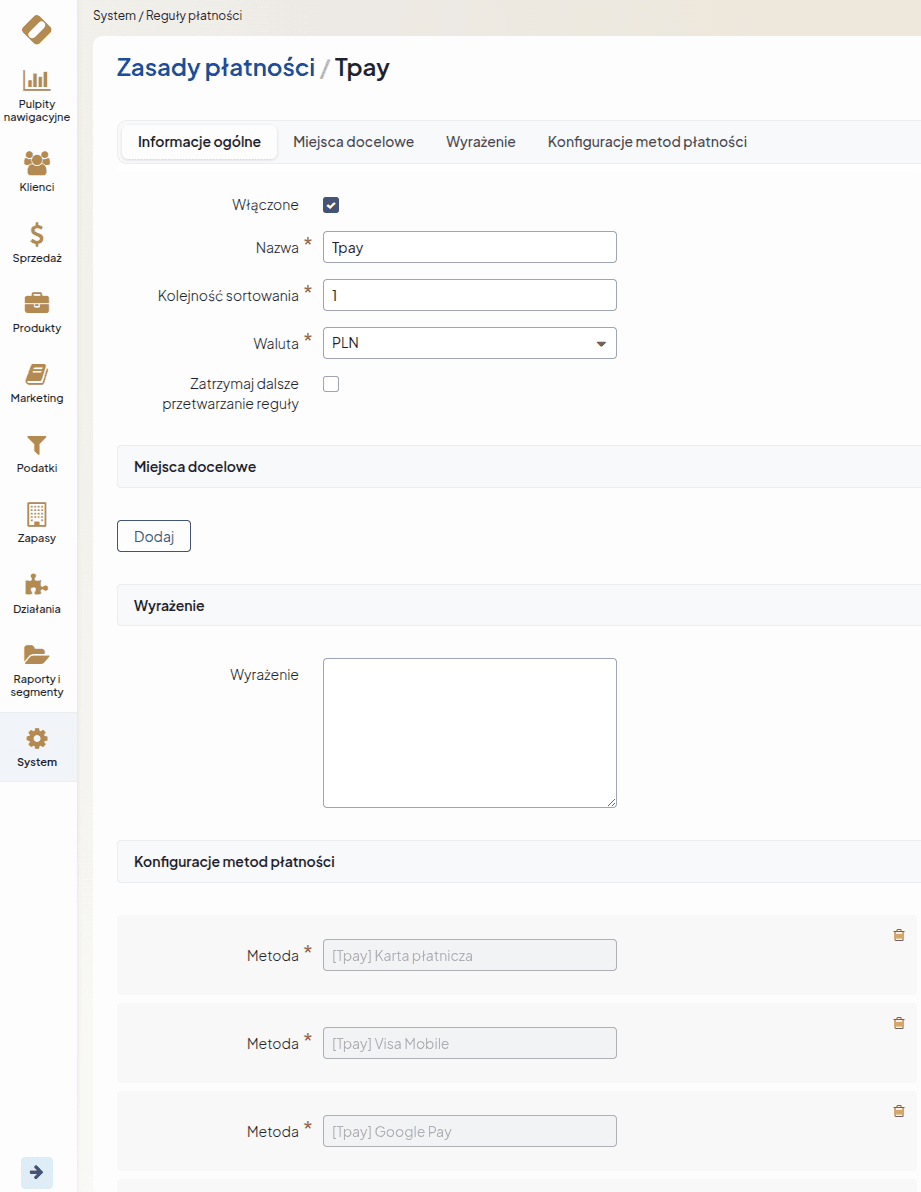The height and width of the screenshot is (1192, 921).
Task: Click the Dodaj button
Action: (154, 536)
